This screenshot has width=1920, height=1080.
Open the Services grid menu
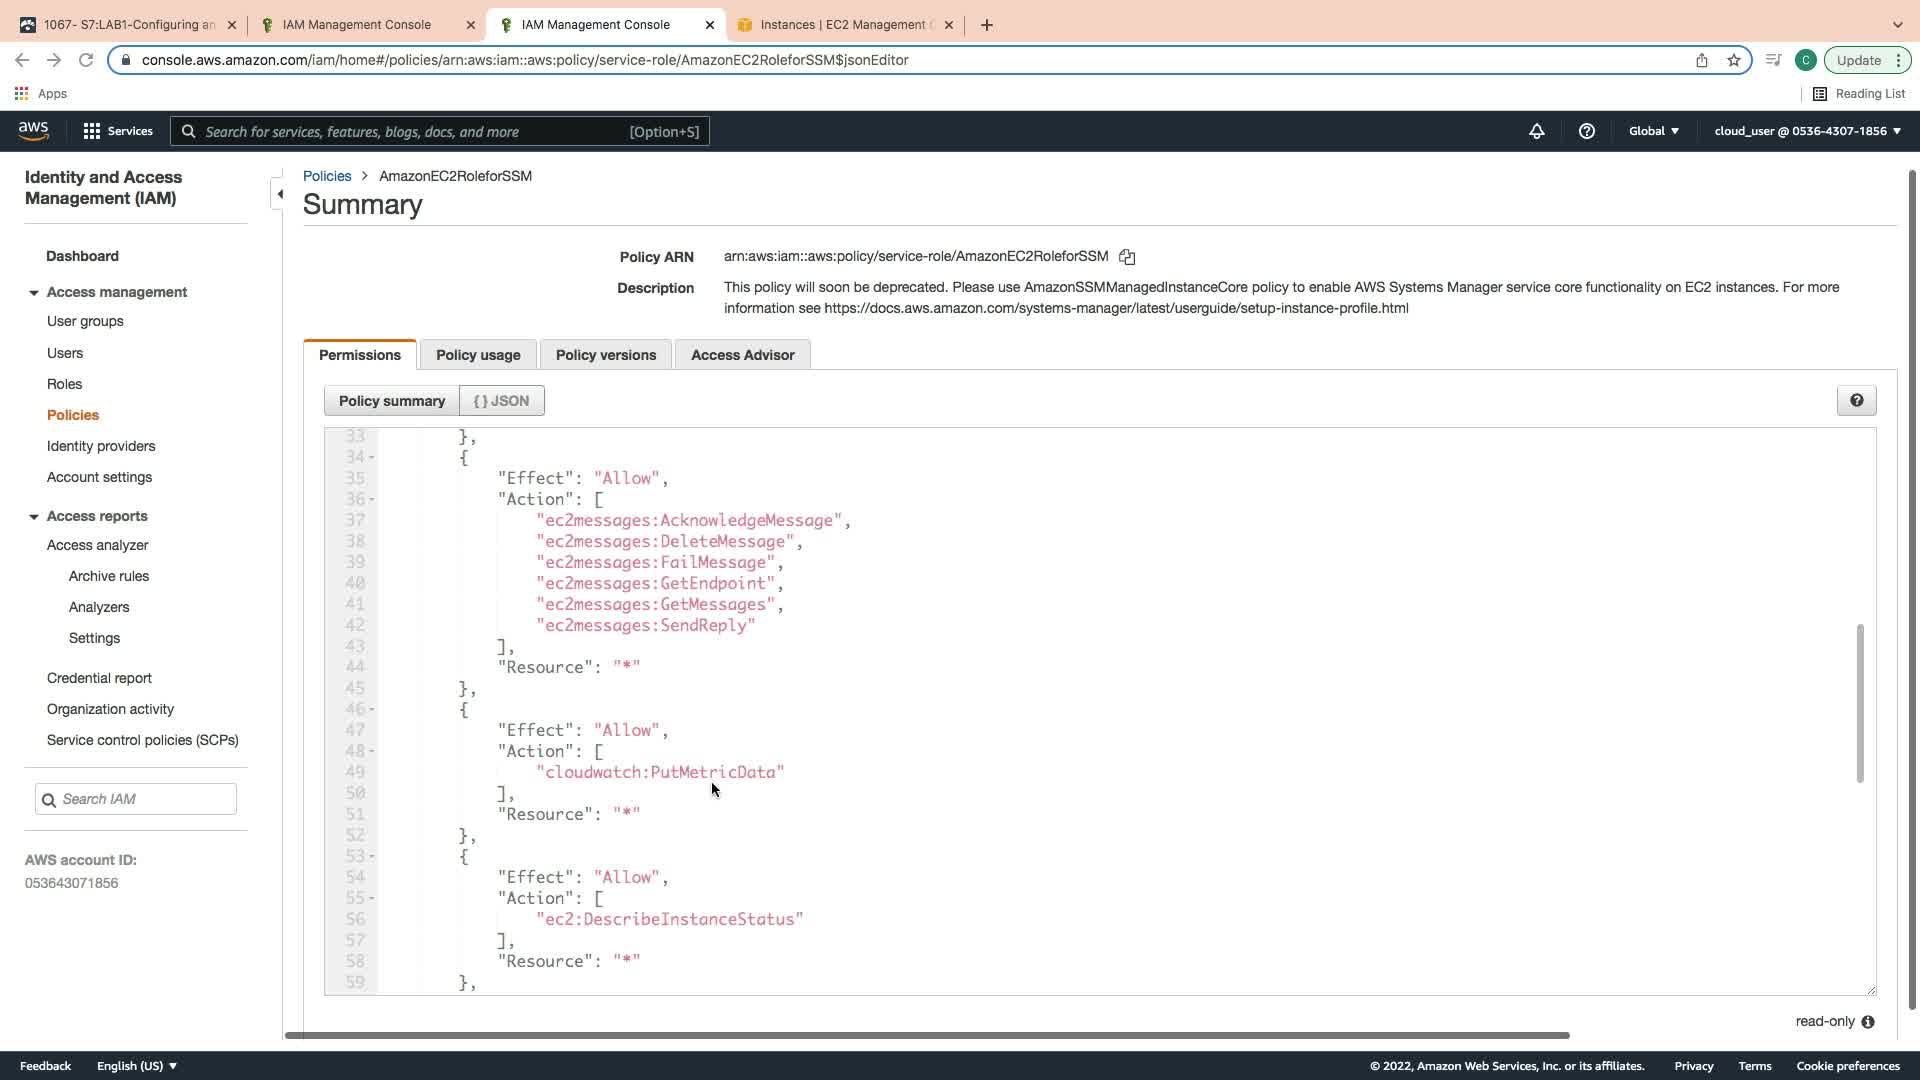[x=117, y=131]
